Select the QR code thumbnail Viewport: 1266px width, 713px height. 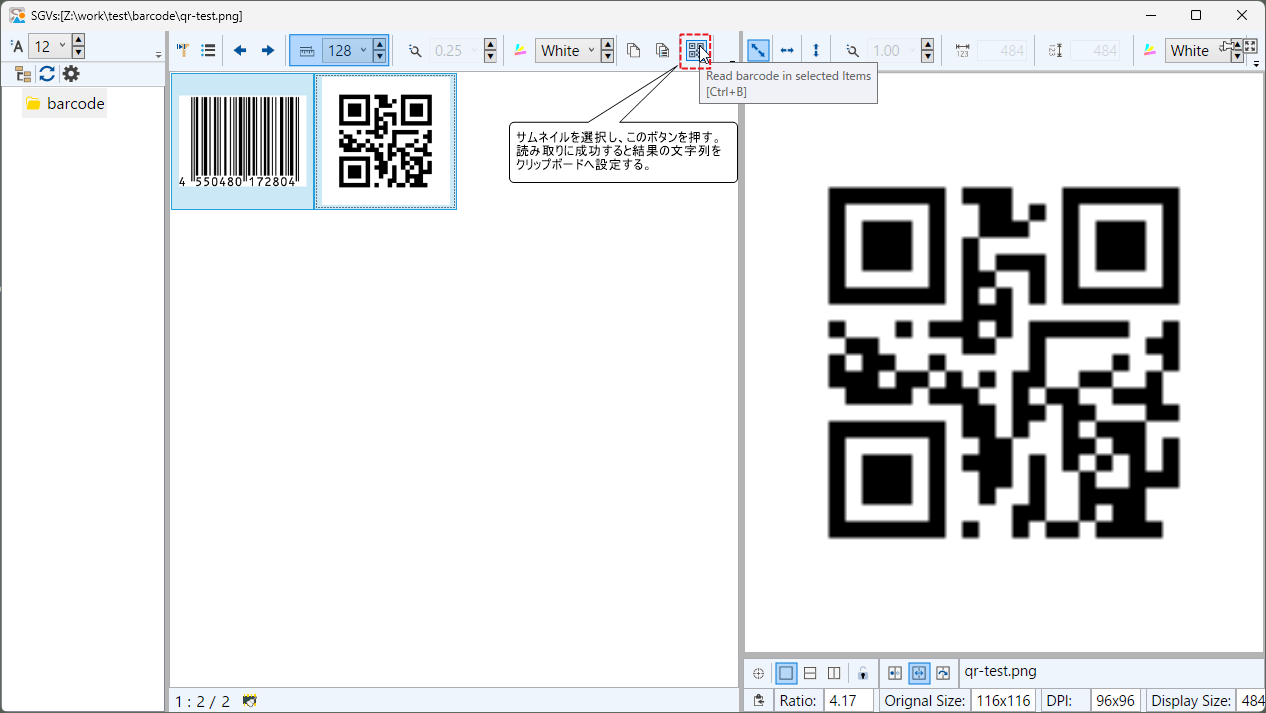[386, 141]
